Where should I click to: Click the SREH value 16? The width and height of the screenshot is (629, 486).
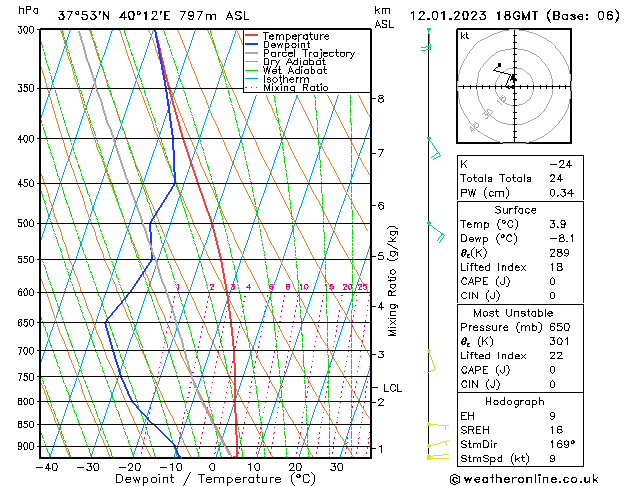(556, 430)
